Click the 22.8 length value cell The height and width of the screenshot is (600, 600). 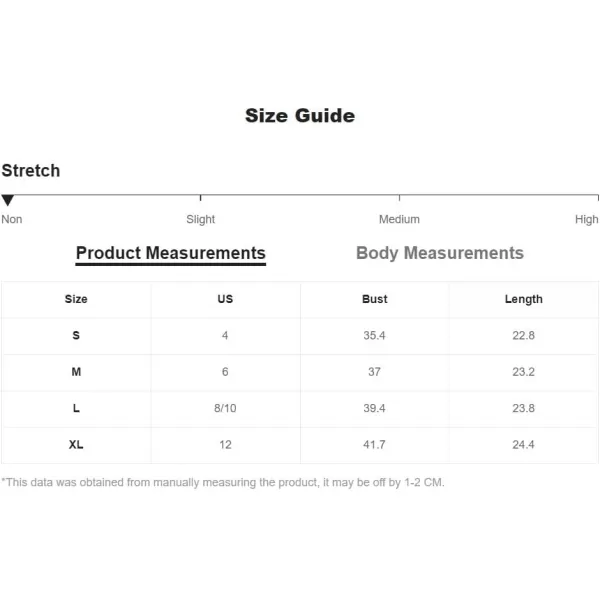pyautogui.click(x=523, y=335)
